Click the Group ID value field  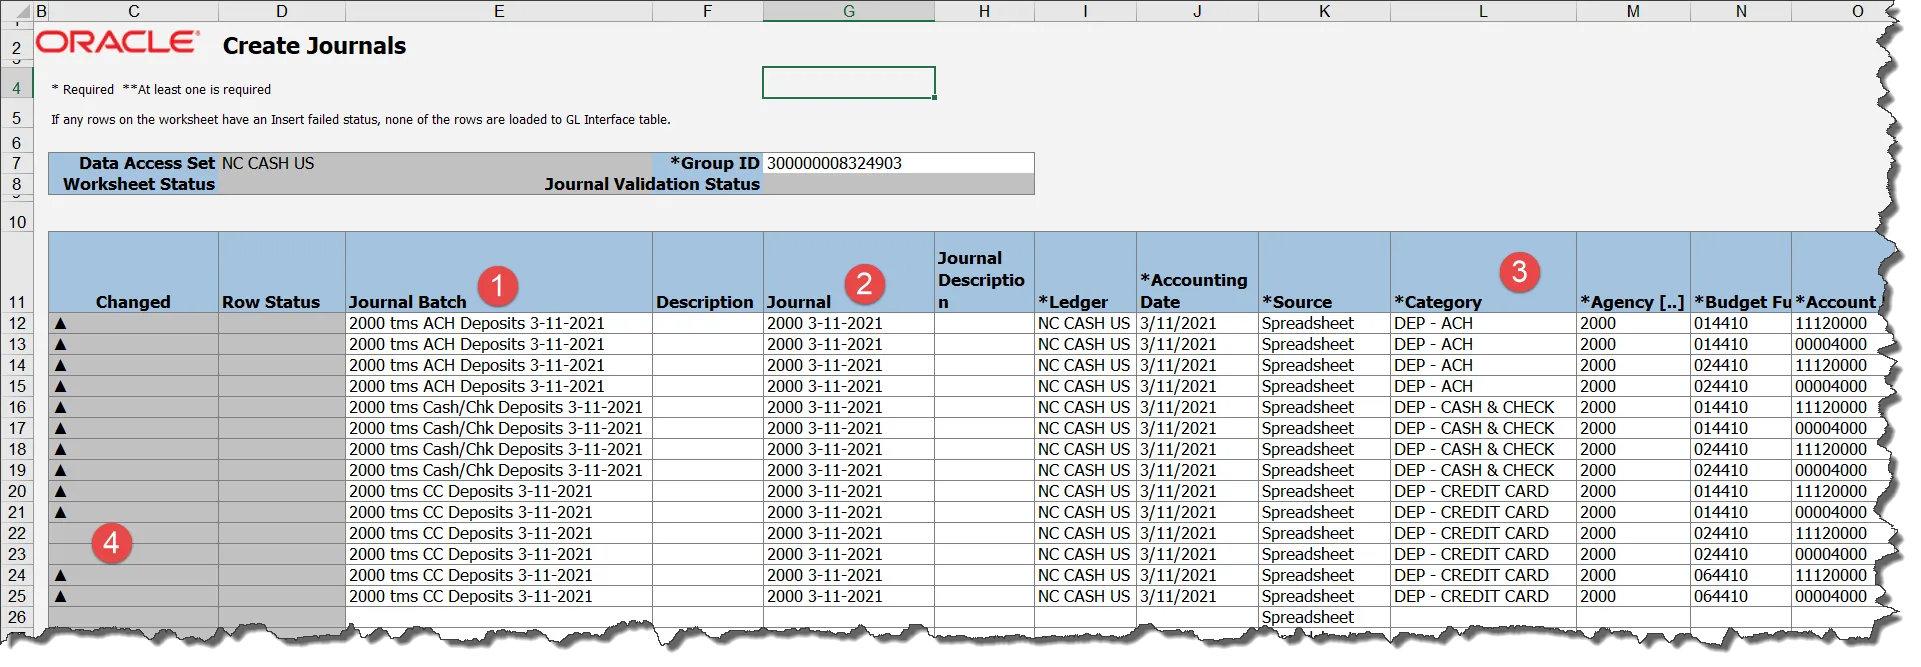point(897,163)
